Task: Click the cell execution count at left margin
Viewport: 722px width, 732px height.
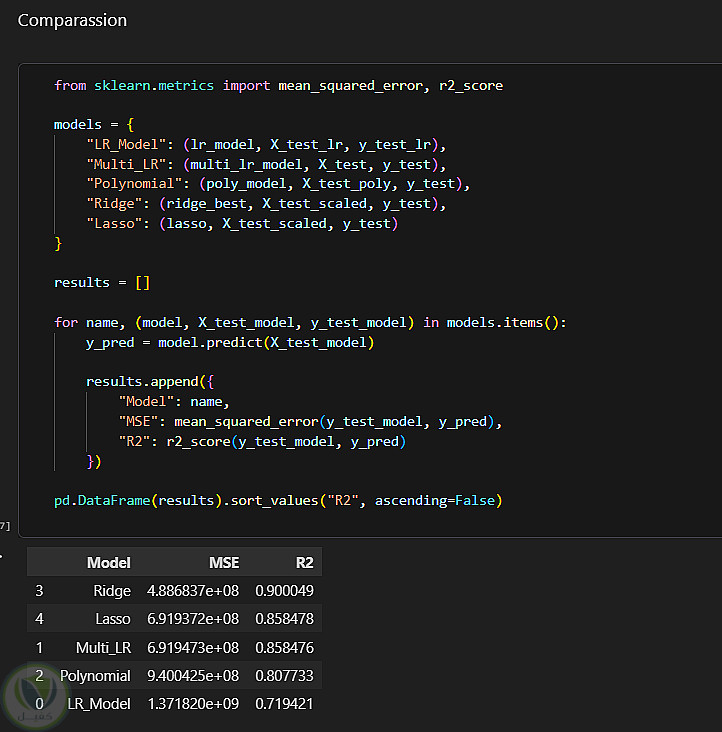Action: tap(5, 526)
